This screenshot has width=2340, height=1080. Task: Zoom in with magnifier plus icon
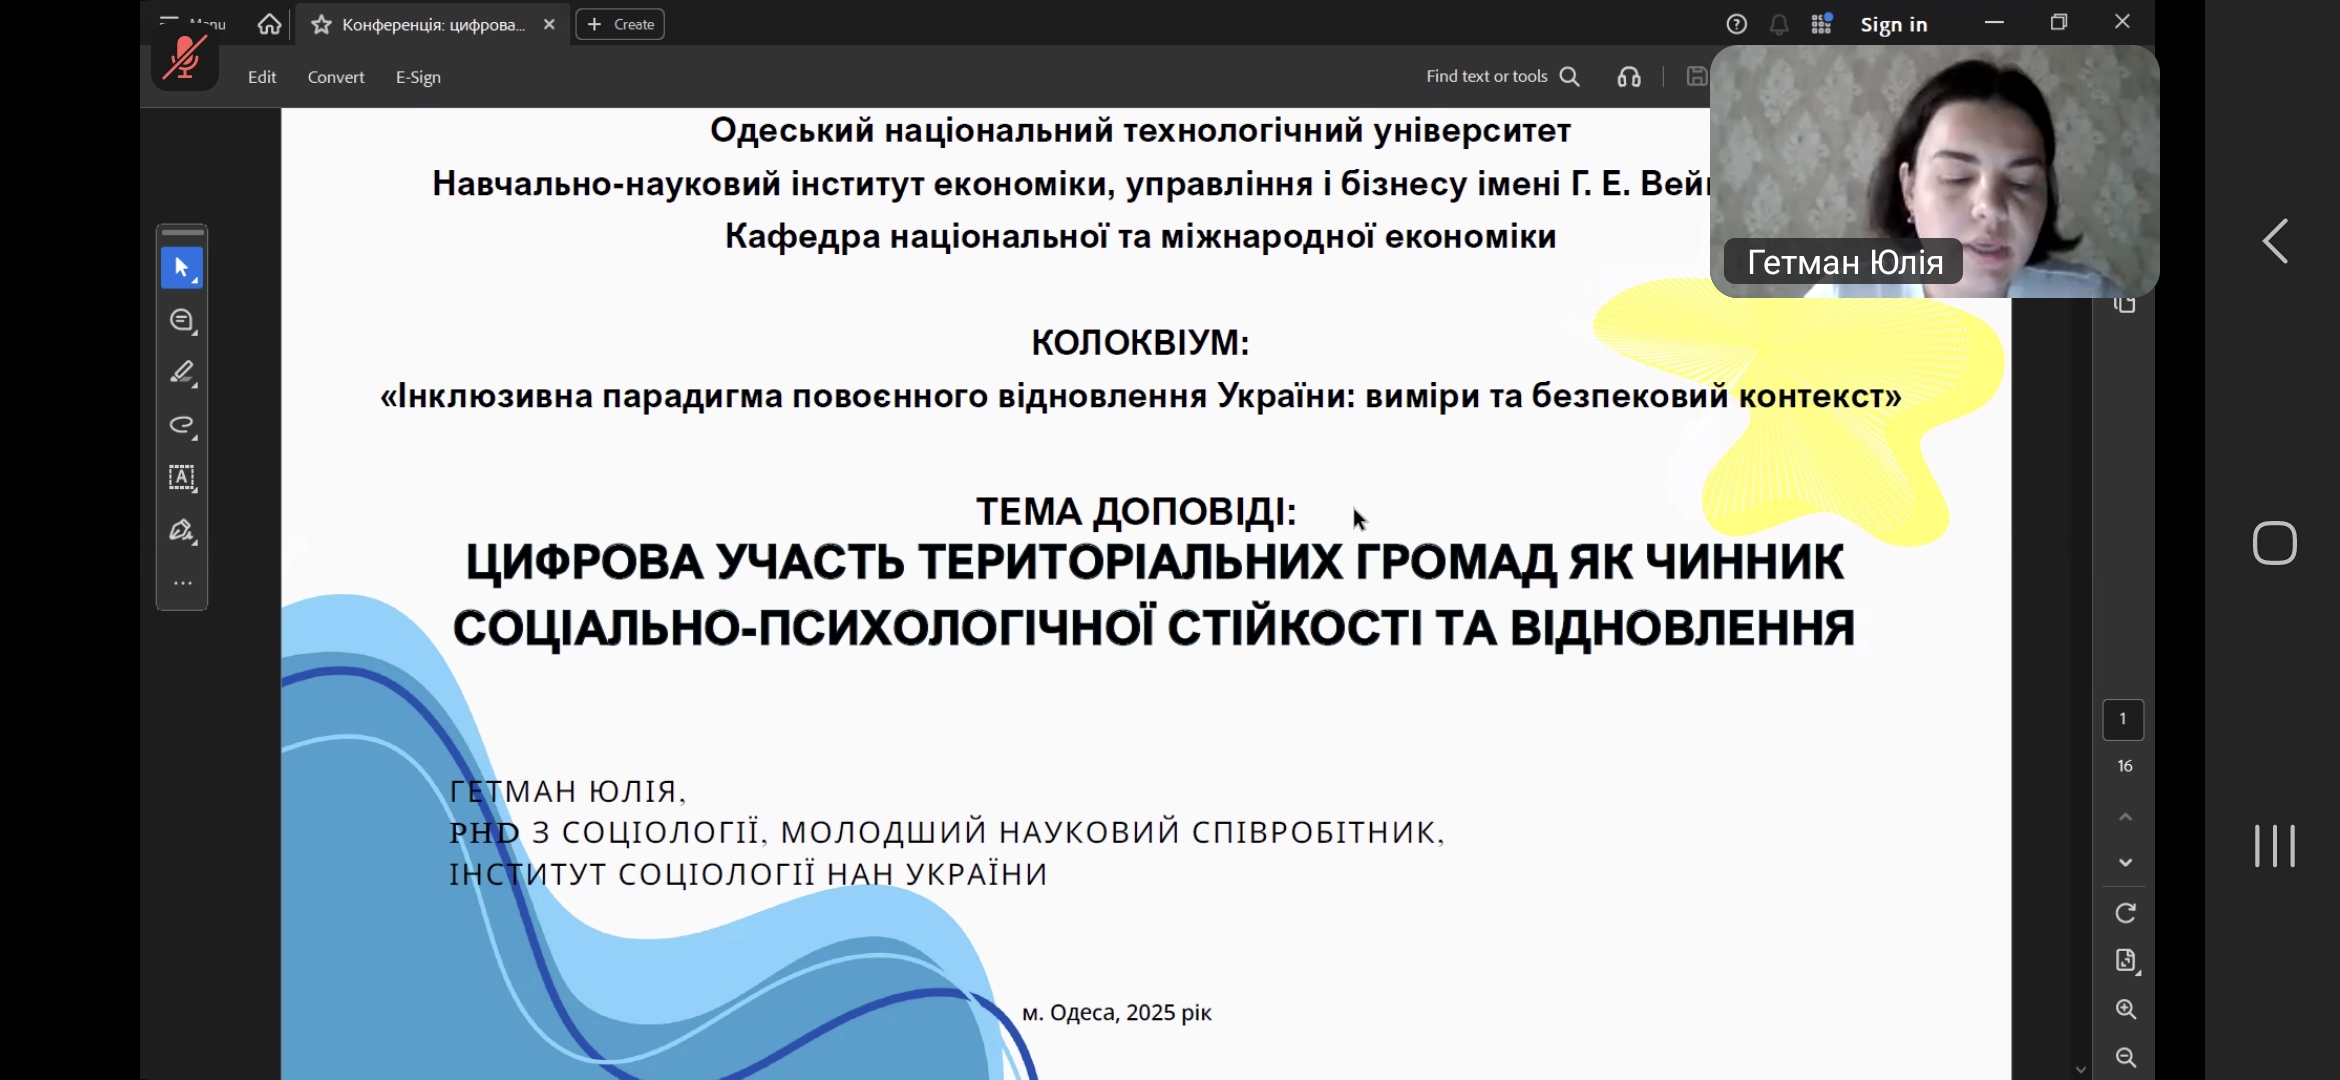[2125, 1009]
